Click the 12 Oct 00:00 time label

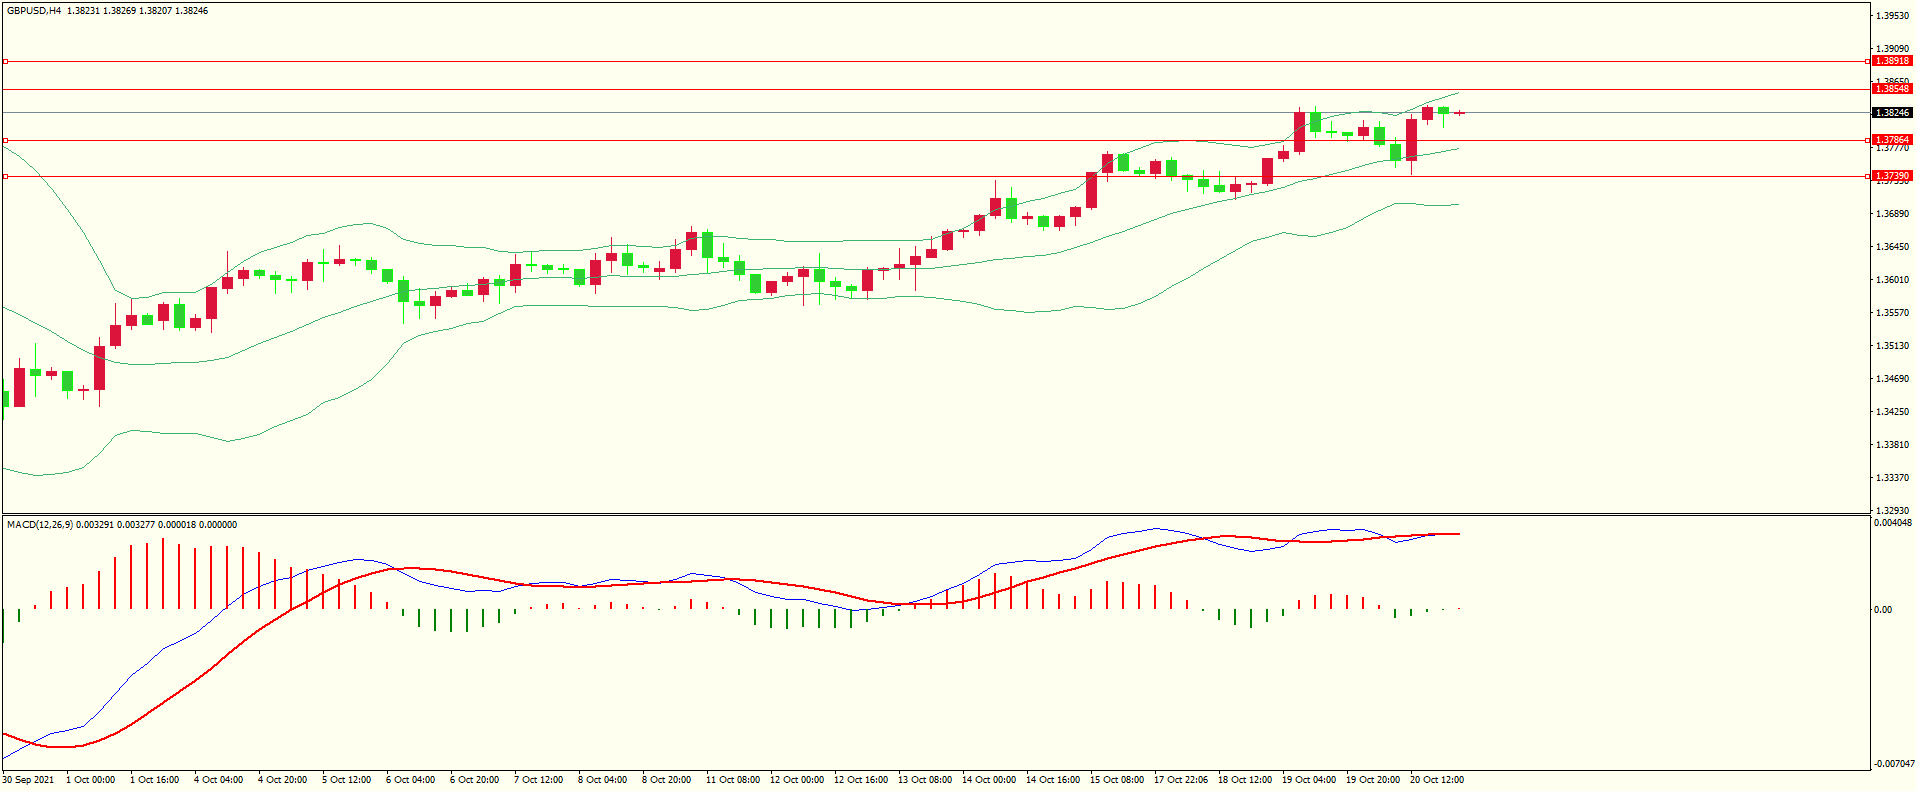coord(797,780)
